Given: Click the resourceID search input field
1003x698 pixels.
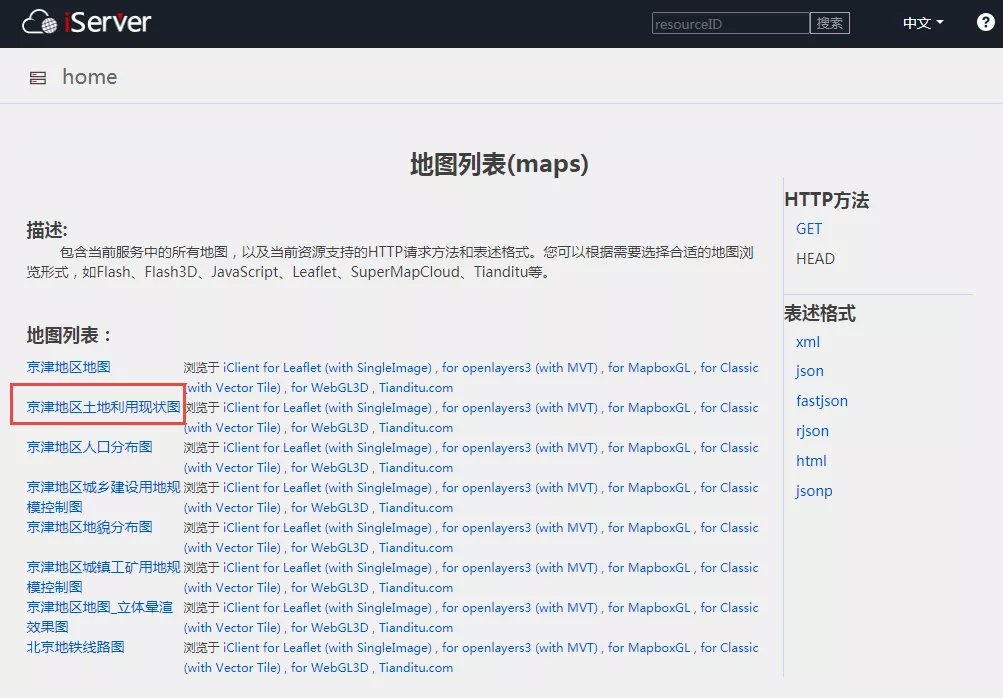Looking at the screenshot, I should pyautogui.click(x=731, y=24).
